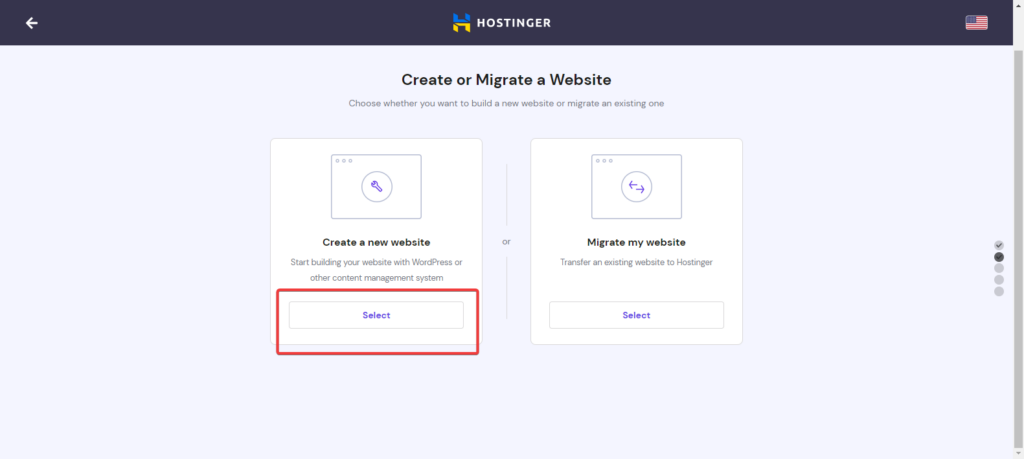Click the 'Create or Migrate a Website' title
The width and height of the screenshot is (1024, 459).
pos(506,80)
